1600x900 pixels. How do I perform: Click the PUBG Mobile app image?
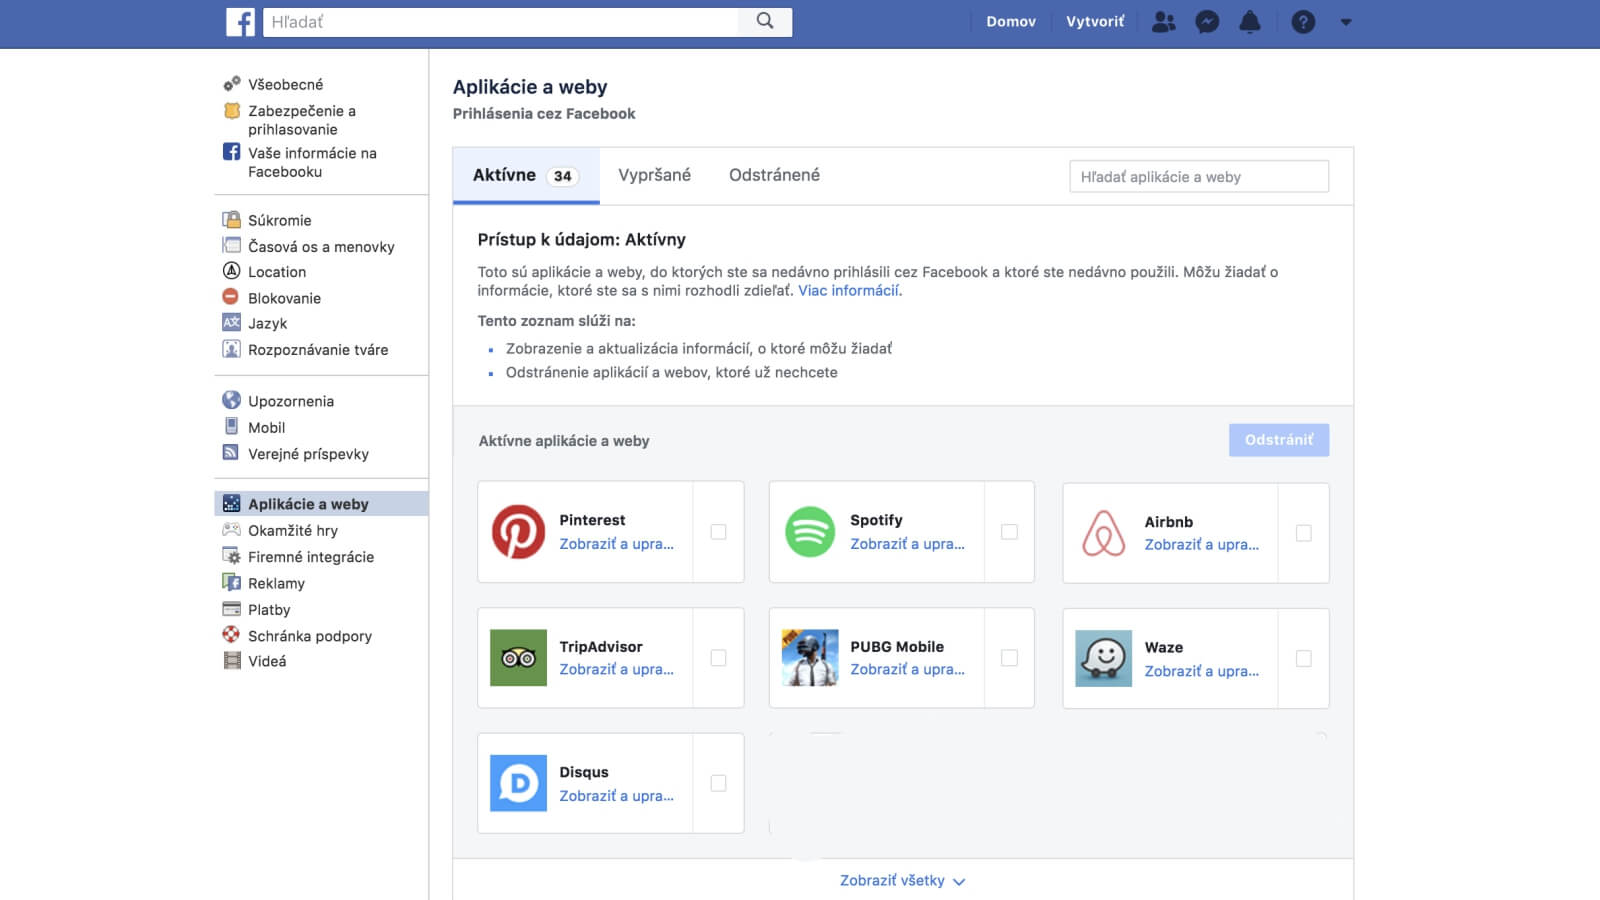point(810,657)
